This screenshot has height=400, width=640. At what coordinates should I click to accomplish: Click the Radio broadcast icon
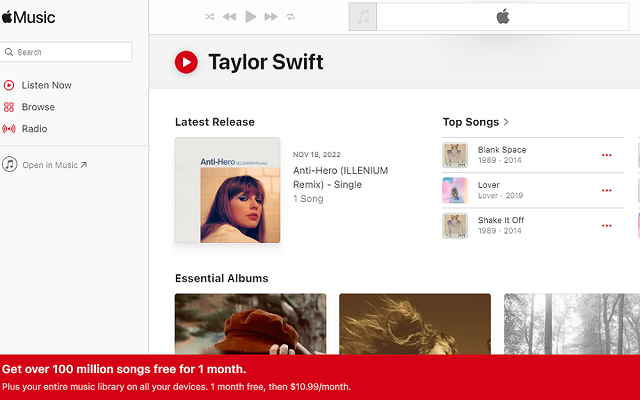coord(9,129)
